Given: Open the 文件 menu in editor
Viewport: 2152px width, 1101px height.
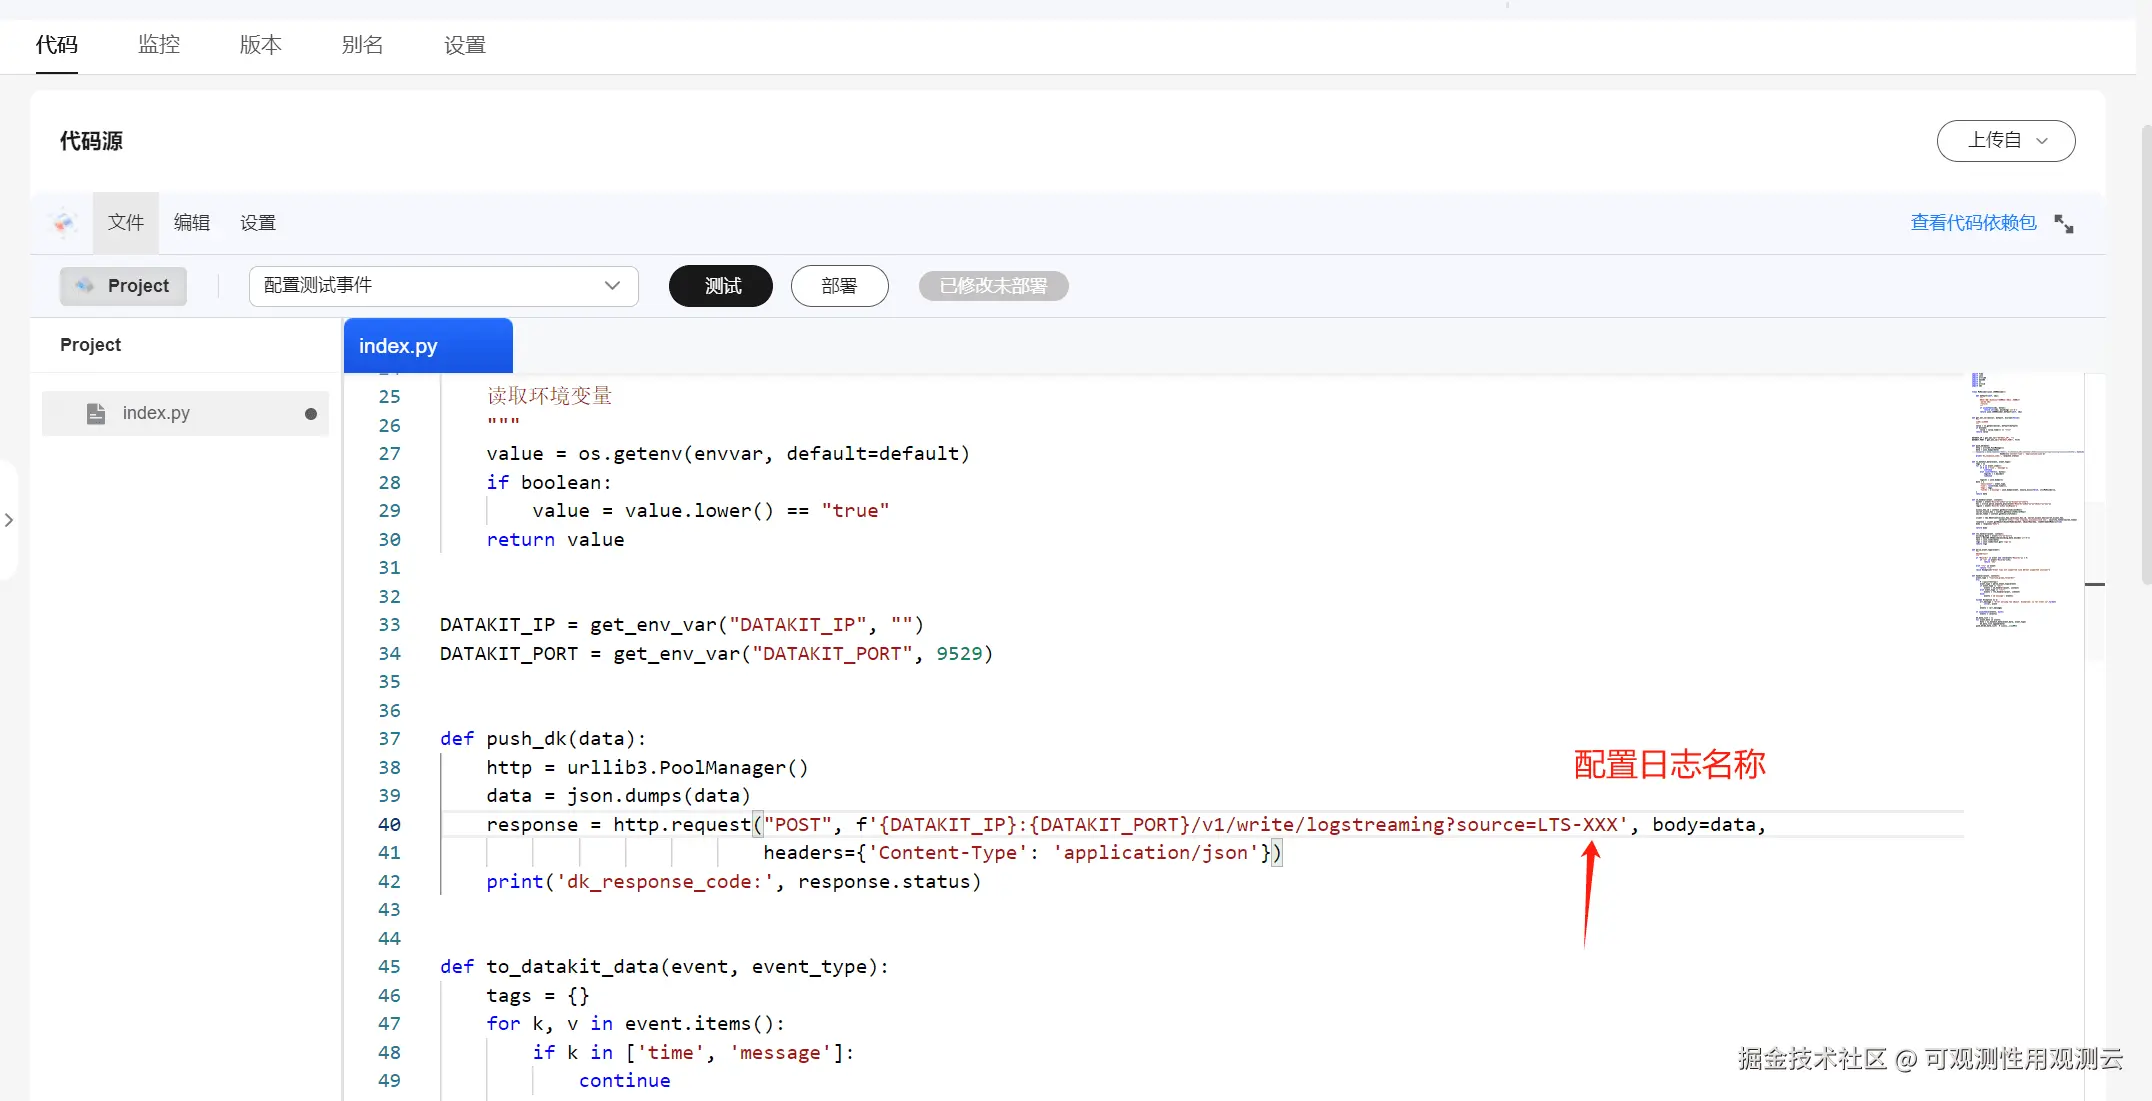Looking at the screenshot, I should click(125, 222).
